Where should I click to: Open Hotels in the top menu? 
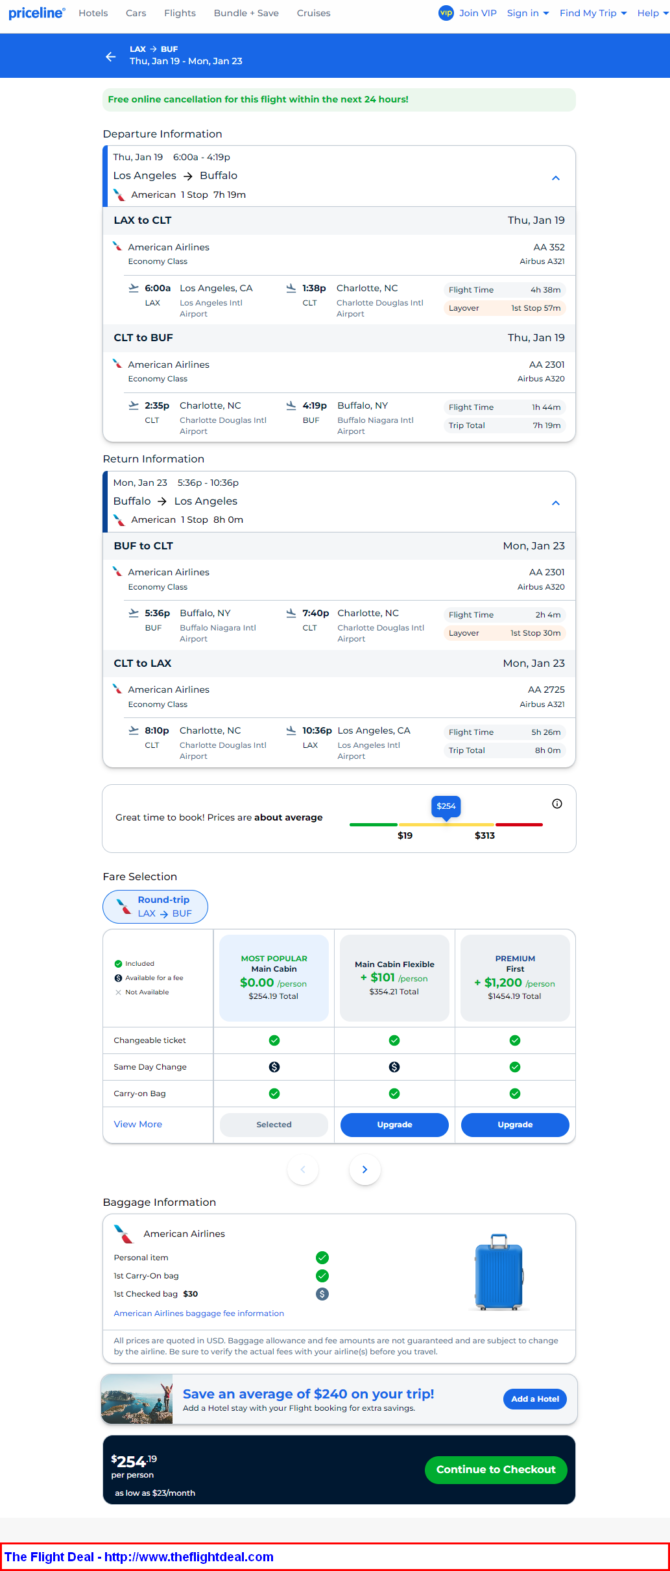(x=93, y=13)
